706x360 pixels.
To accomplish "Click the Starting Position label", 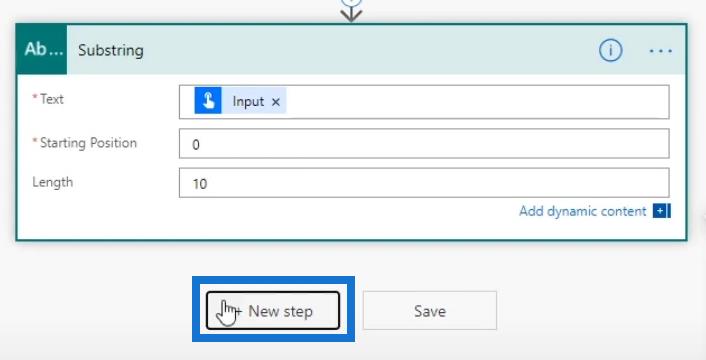I will coord(88,143).
